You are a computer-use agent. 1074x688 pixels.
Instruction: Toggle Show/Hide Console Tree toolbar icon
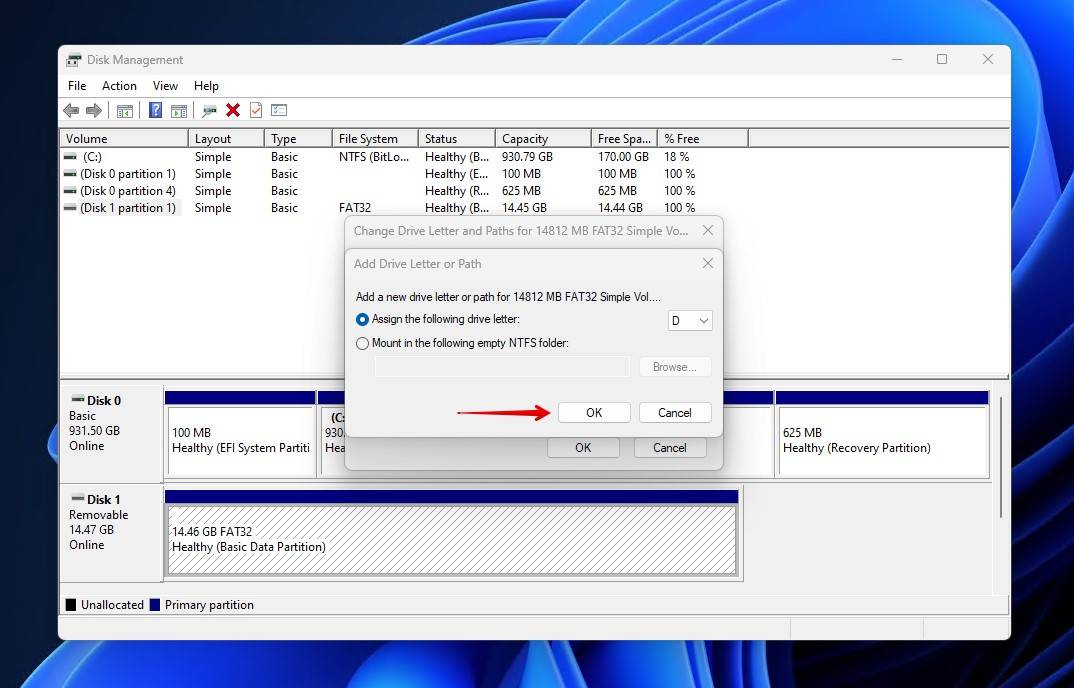pyautogui.click(x=125, y=110)
